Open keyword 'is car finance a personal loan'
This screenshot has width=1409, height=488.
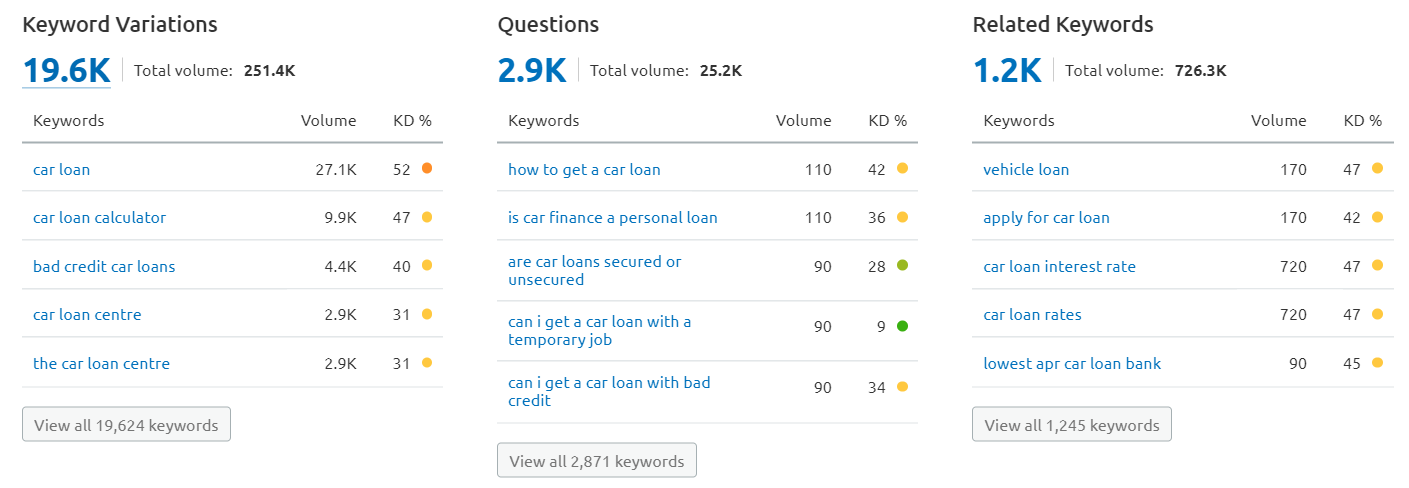pyautogui.click(x=613, y=217)
